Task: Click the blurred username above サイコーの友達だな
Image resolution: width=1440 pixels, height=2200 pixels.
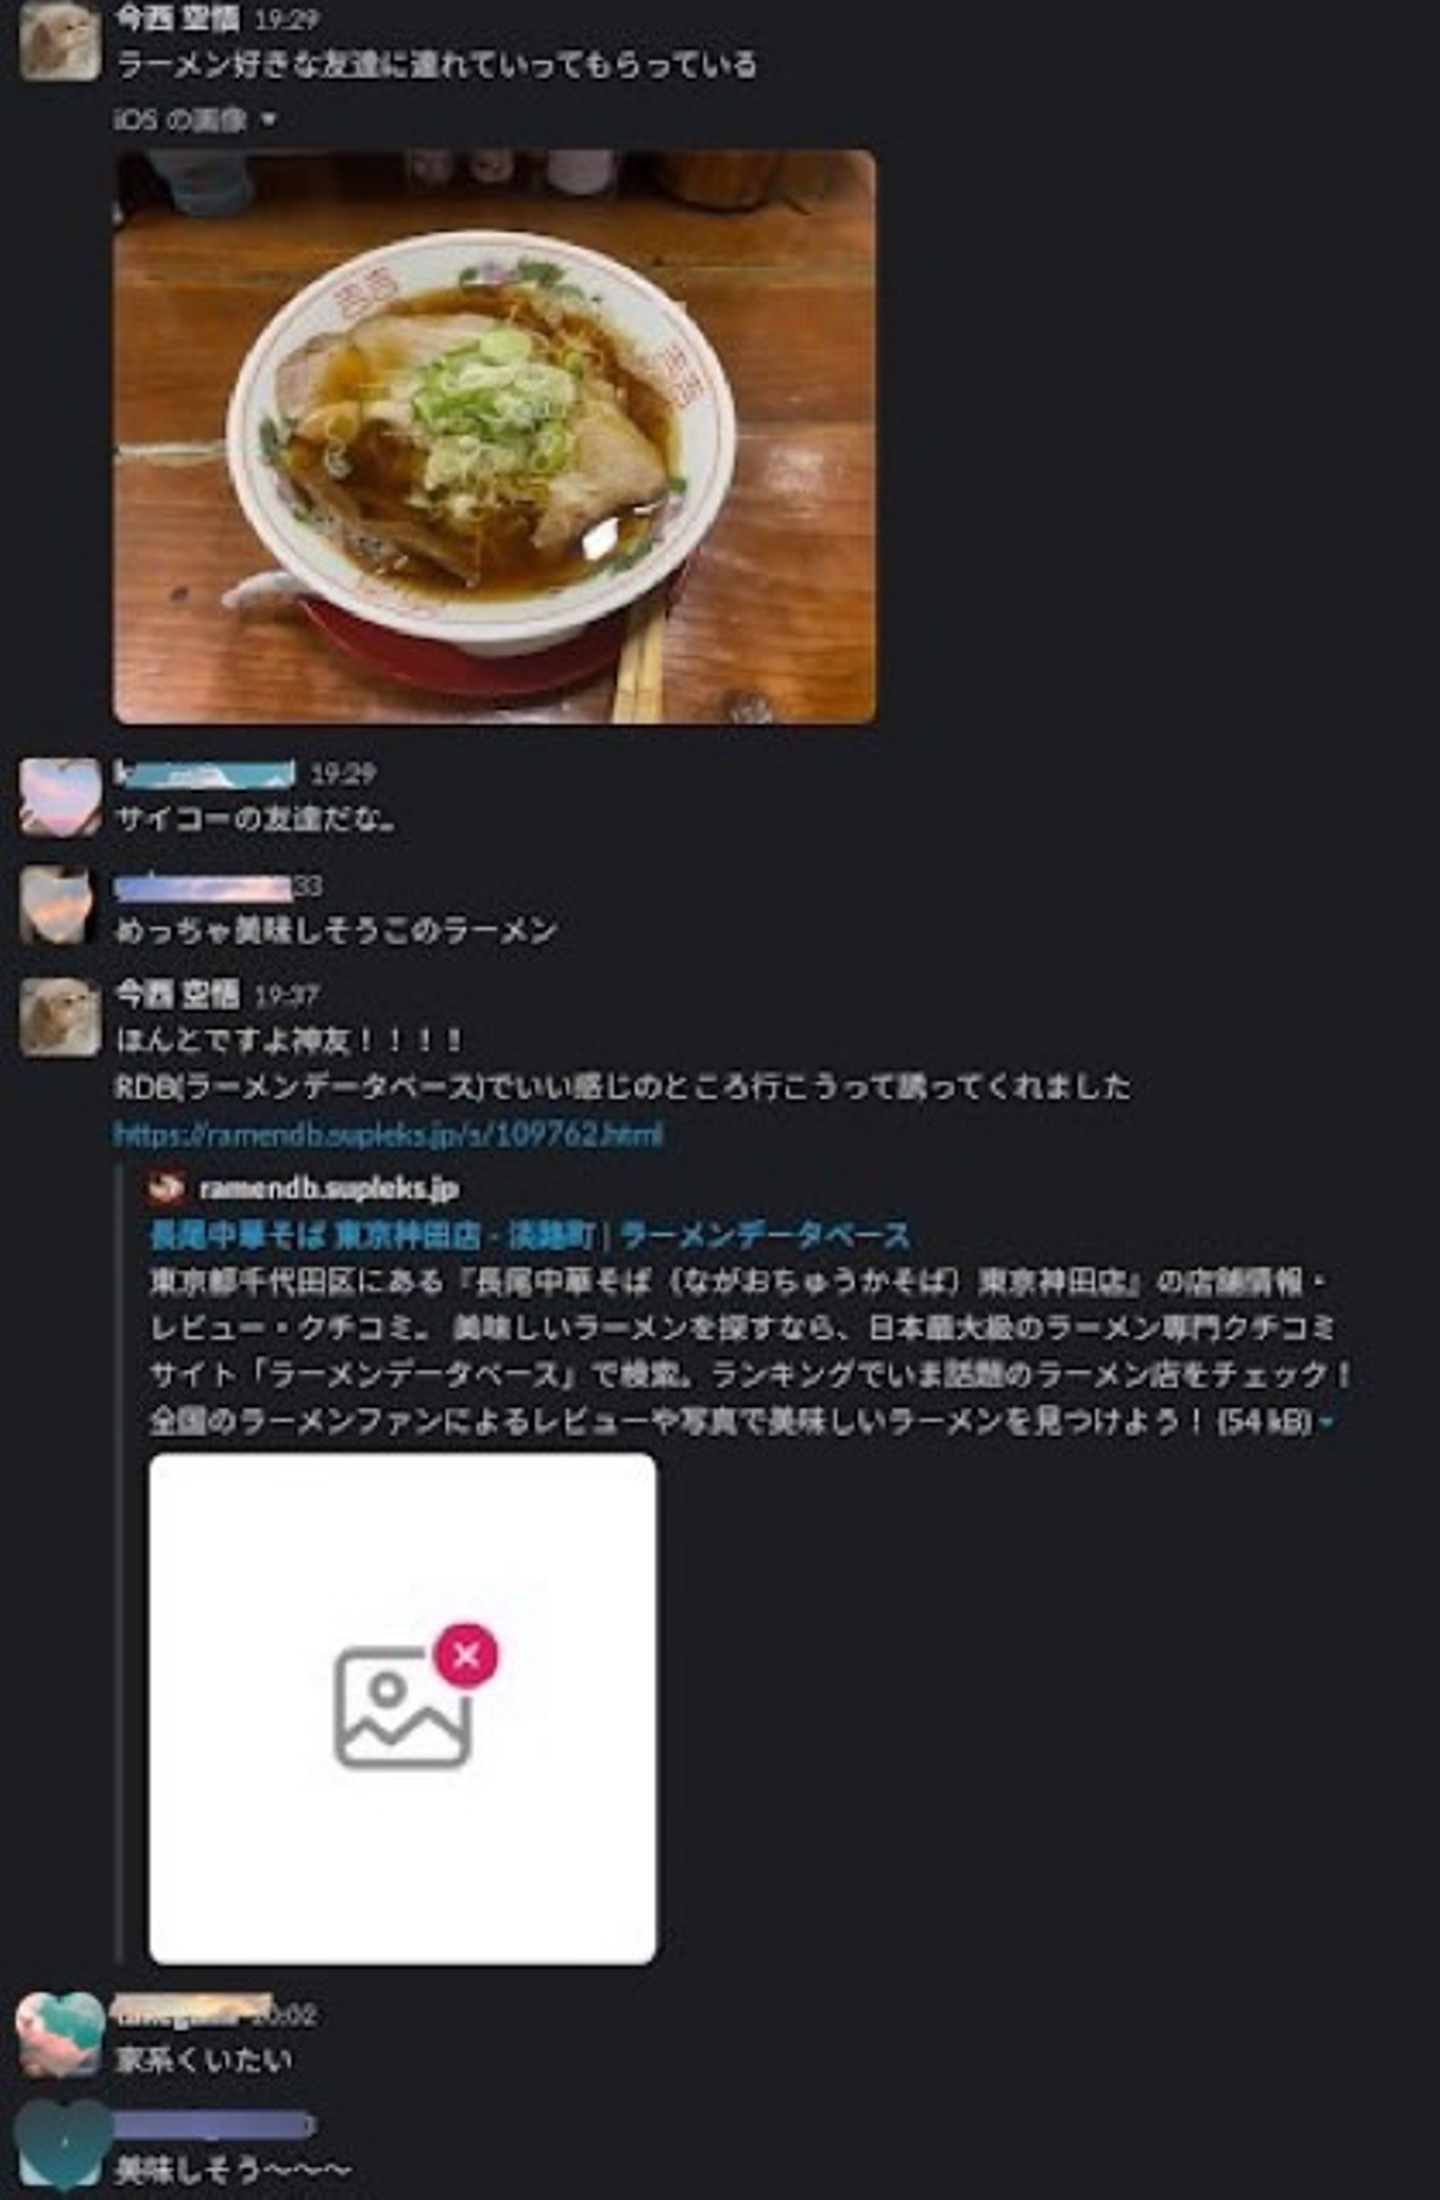Action: pyautogui.click(x=204, y=773)
